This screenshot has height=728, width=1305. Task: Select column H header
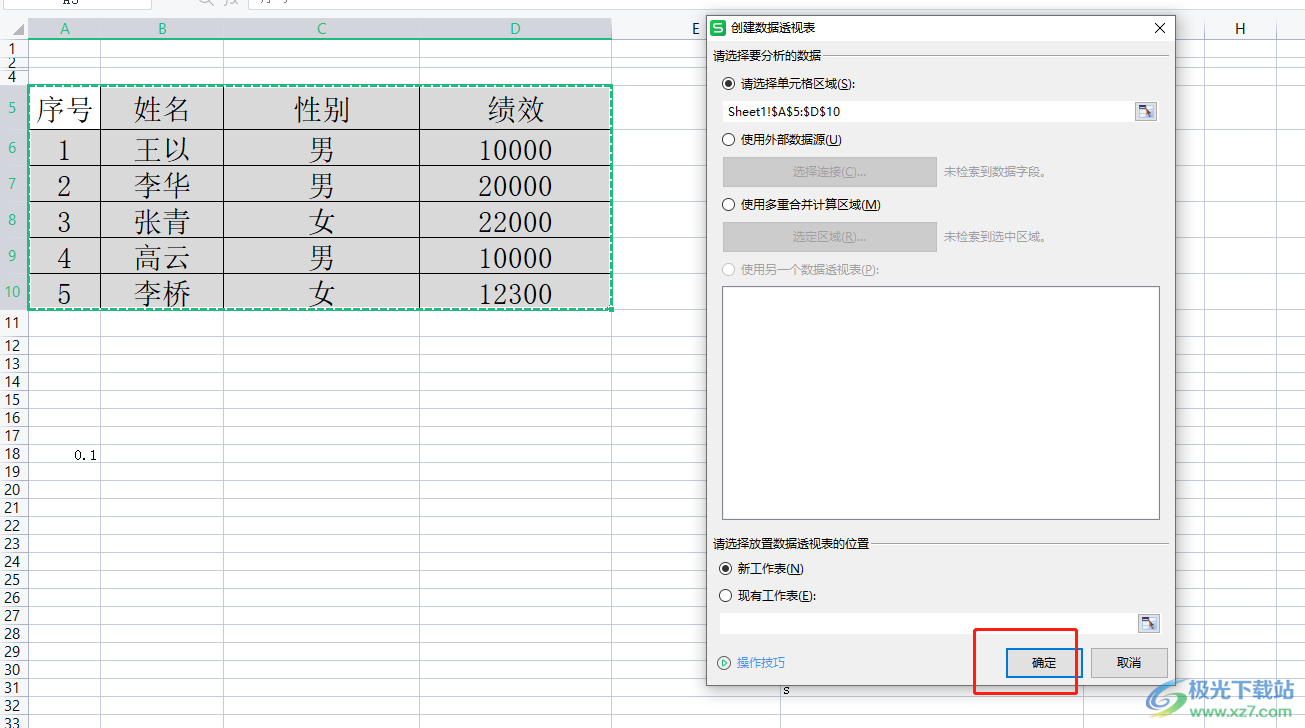click(1240, 29)
